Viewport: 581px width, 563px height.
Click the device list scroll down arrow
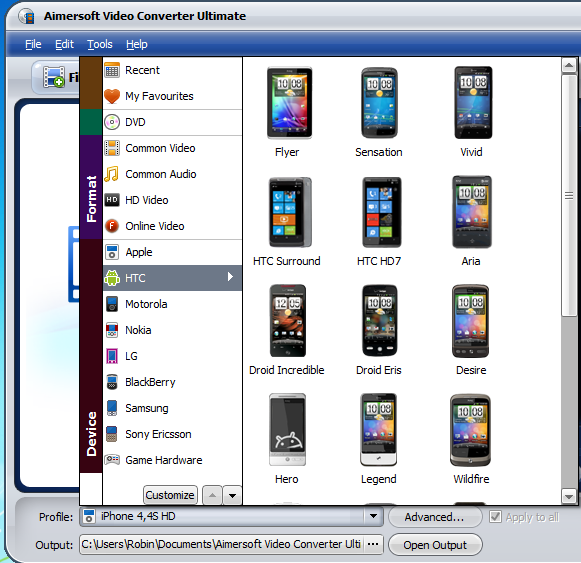tap(569, 496)
